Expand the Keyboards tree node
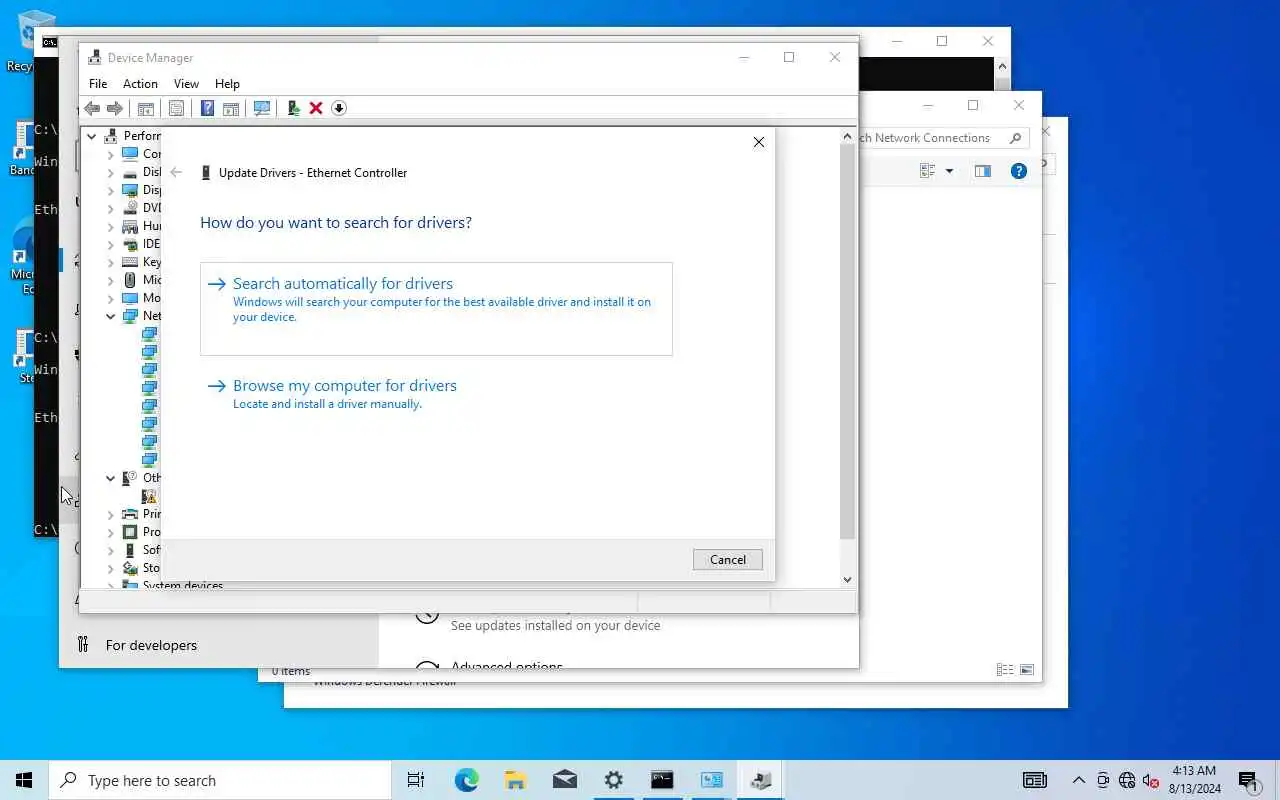The height and width of the screenshot is (800, 1280). click(111, 262)
